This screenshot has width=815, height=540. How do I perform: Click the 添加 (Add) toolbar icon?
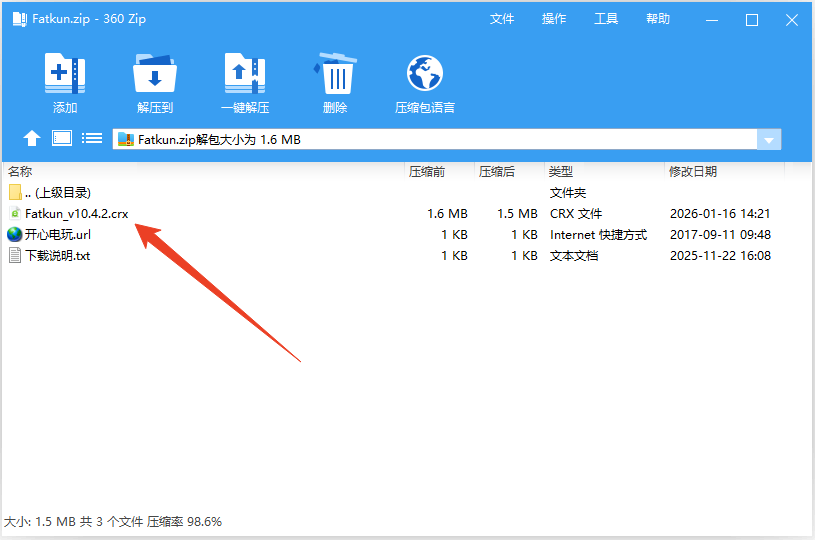[65, 75]
